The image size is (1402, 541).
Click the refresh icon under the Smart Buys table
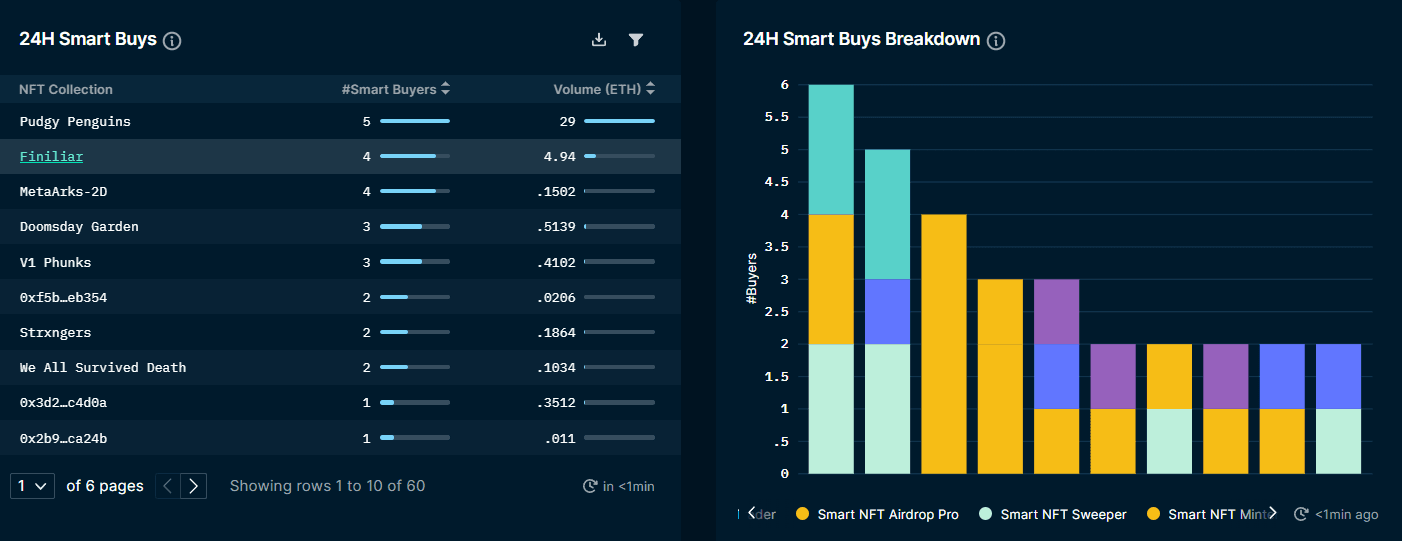click(x=590, y=486)
